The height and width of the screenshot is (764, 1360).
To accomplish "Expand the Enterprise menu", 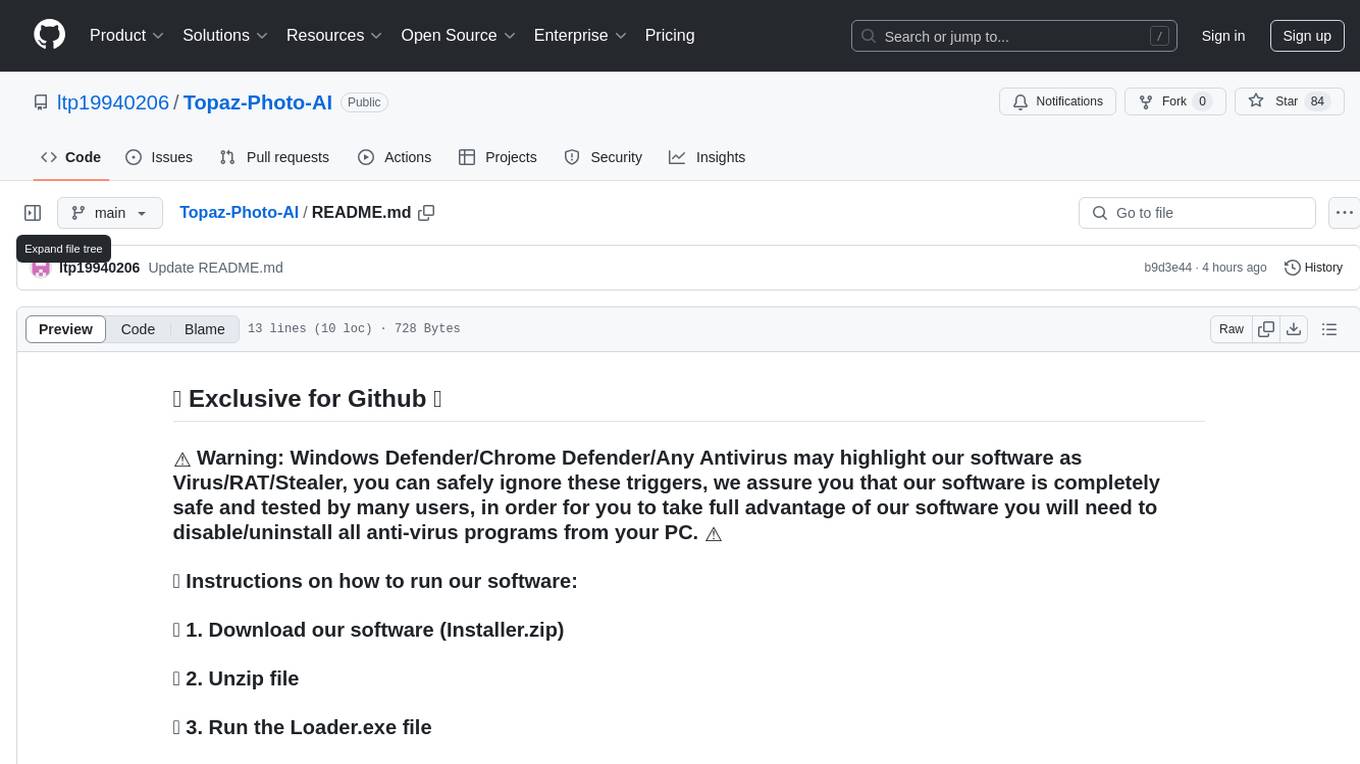I will pyautogui.click(x=580, y=35).
